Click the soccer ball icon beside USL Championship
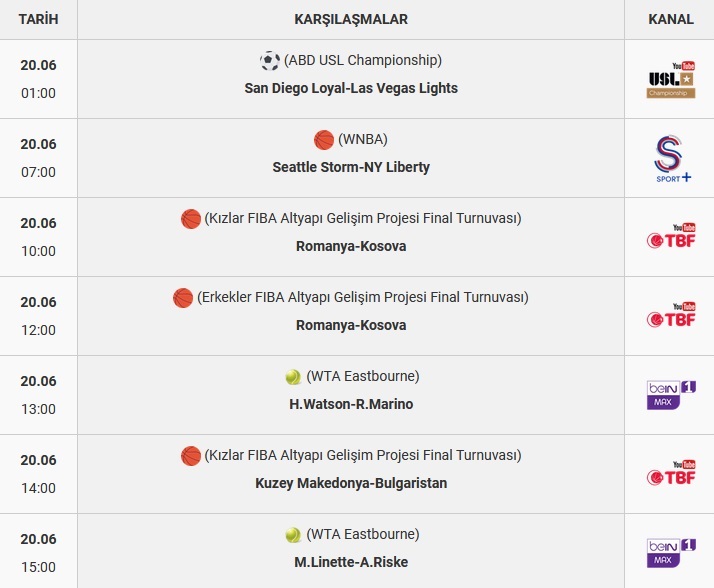The height and width of the screenshot is (588, 714). (270, 61)
